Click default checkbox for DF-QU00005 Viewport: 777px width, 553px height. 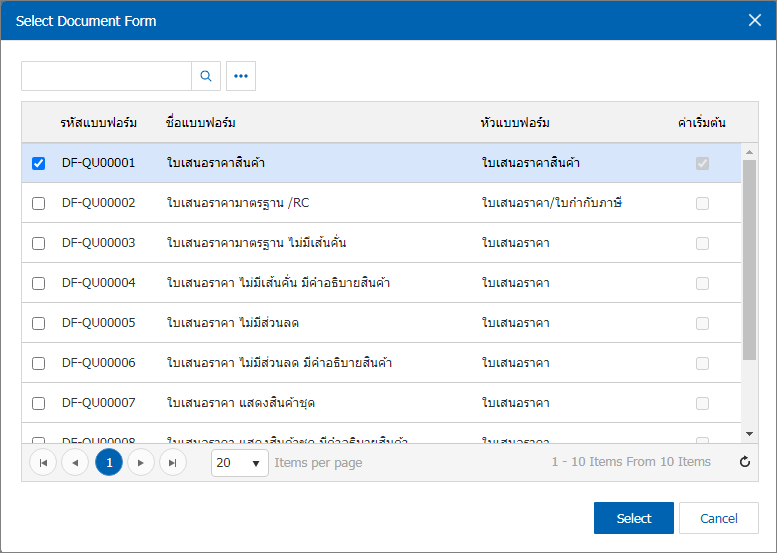[702, 323]
